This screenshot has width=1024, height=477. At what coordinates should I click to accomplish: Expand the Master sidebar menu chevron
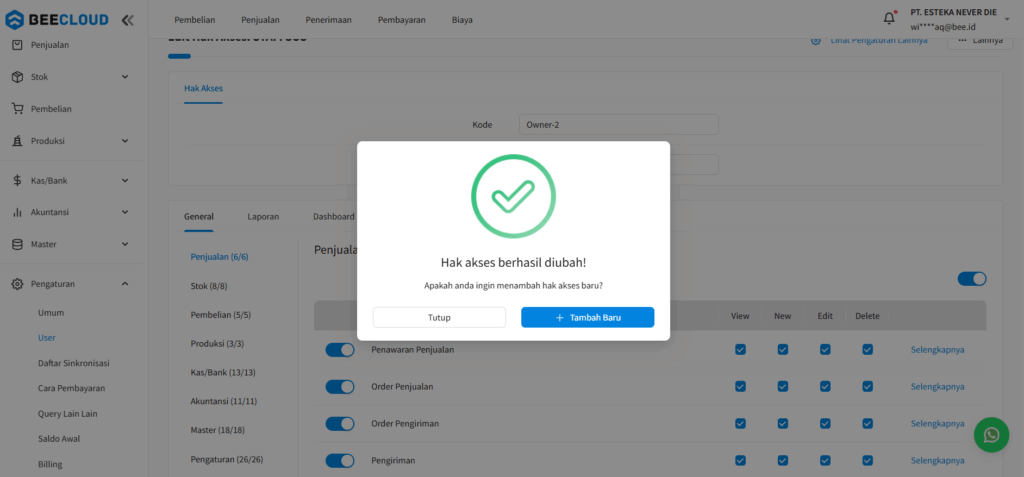pyautogui.click(x=125, y=244)
